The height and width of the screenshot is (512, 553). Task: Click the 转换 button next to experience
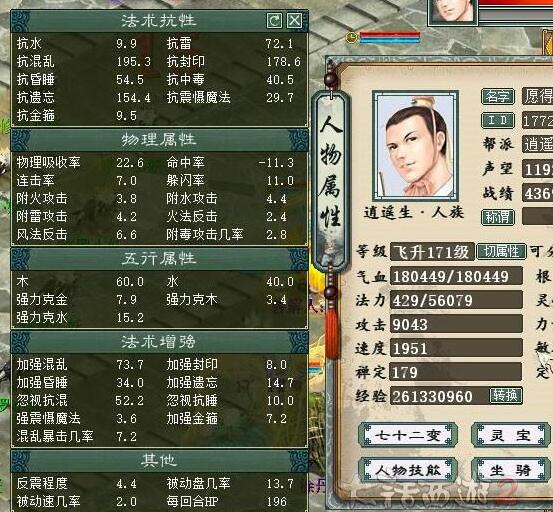505,395
